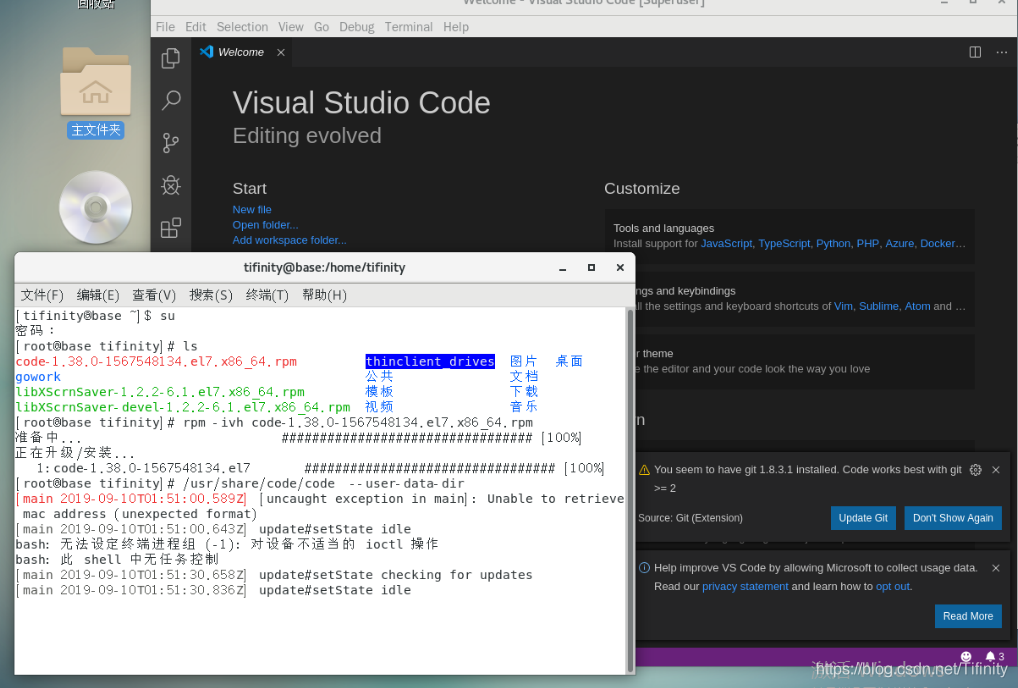Image resolution: width=1018 pixels, height=688 pixels.
Task: Click the red code-1.38.0 rpm filename
Action: (x=156, y=362)
